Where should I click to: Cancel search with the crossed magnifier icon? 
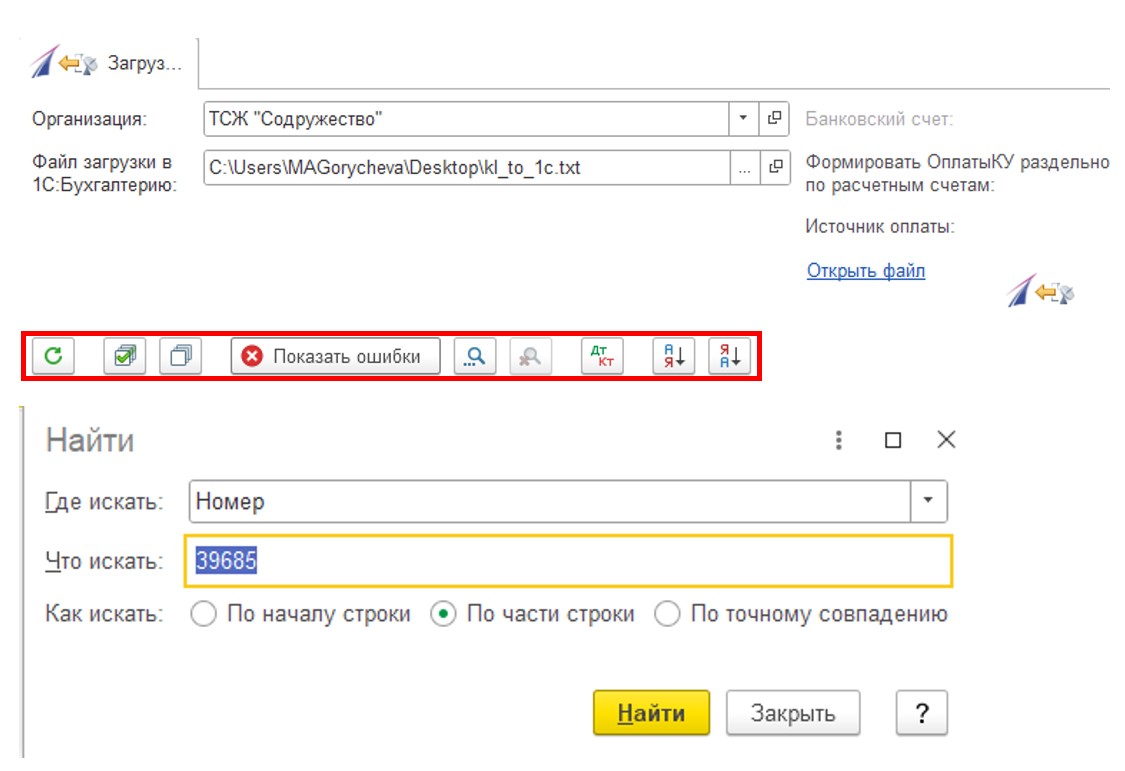[530, 356]
